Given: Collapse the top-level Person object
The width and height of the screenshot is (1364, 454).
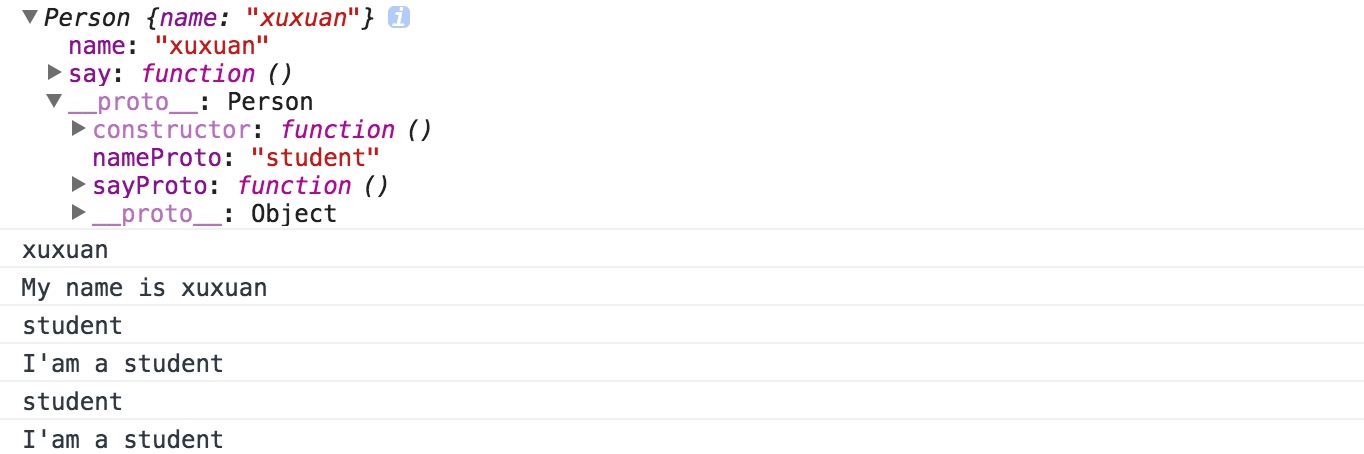Looking at the screenshot, I should (x=30, y=18).
